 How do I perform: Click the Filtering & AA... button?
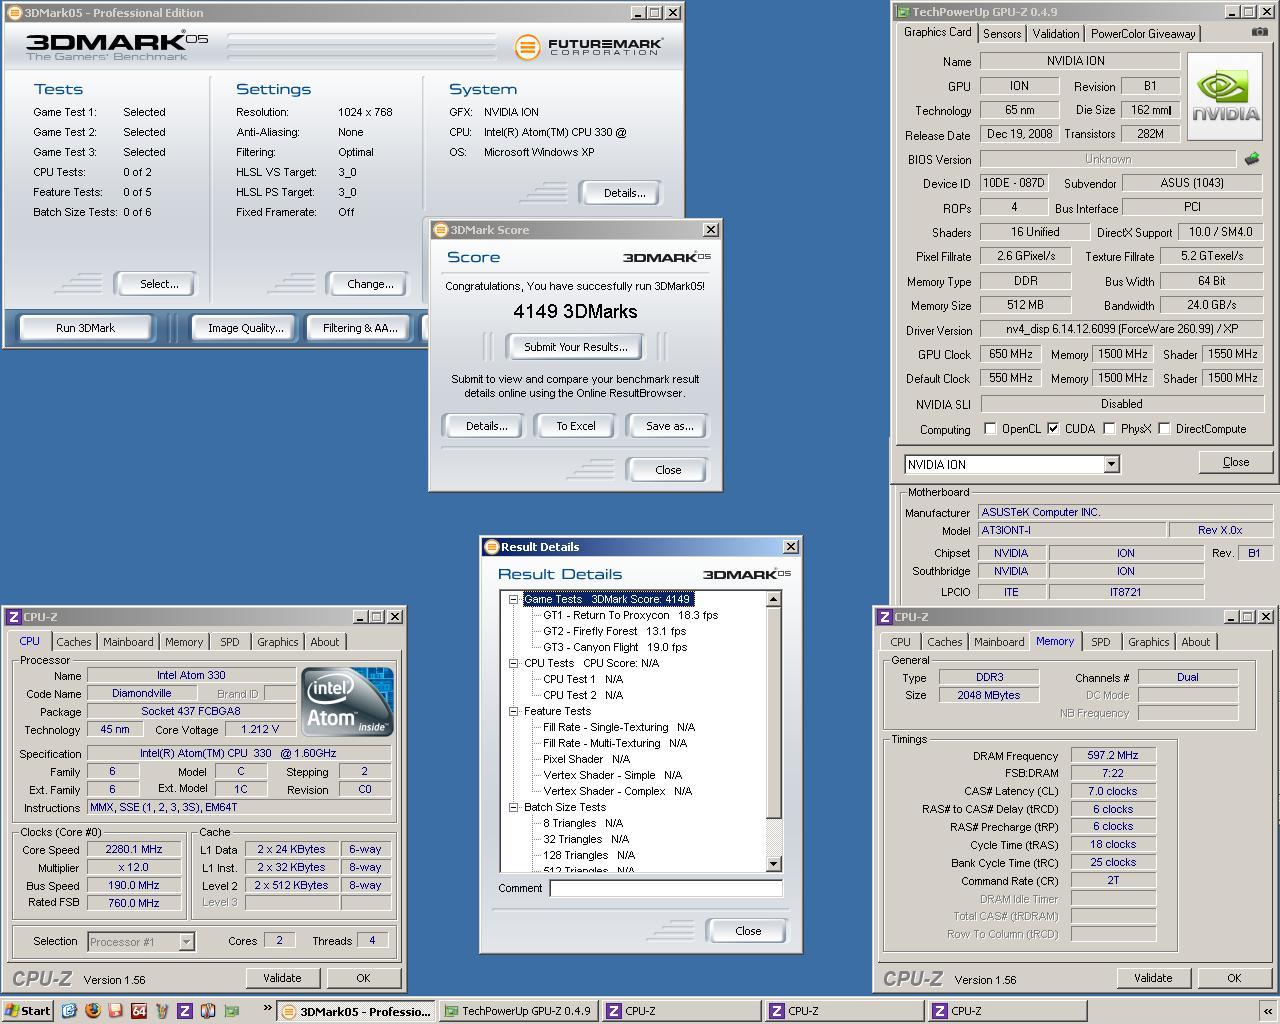click(360, 328)
